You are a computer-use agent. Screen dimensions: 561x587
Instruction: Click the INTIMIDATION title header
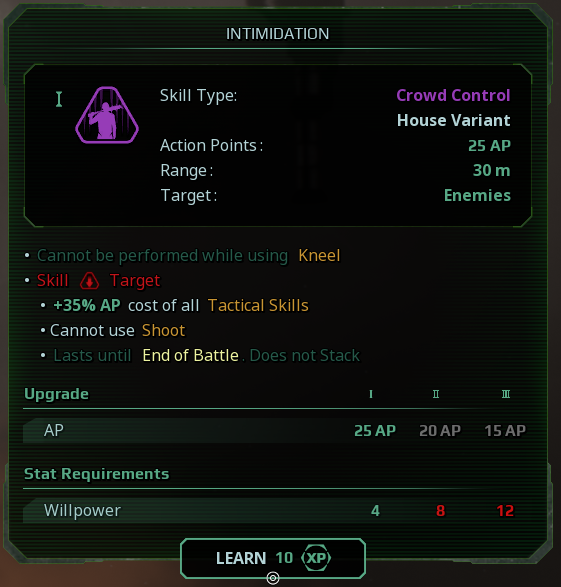pos(277,34)
